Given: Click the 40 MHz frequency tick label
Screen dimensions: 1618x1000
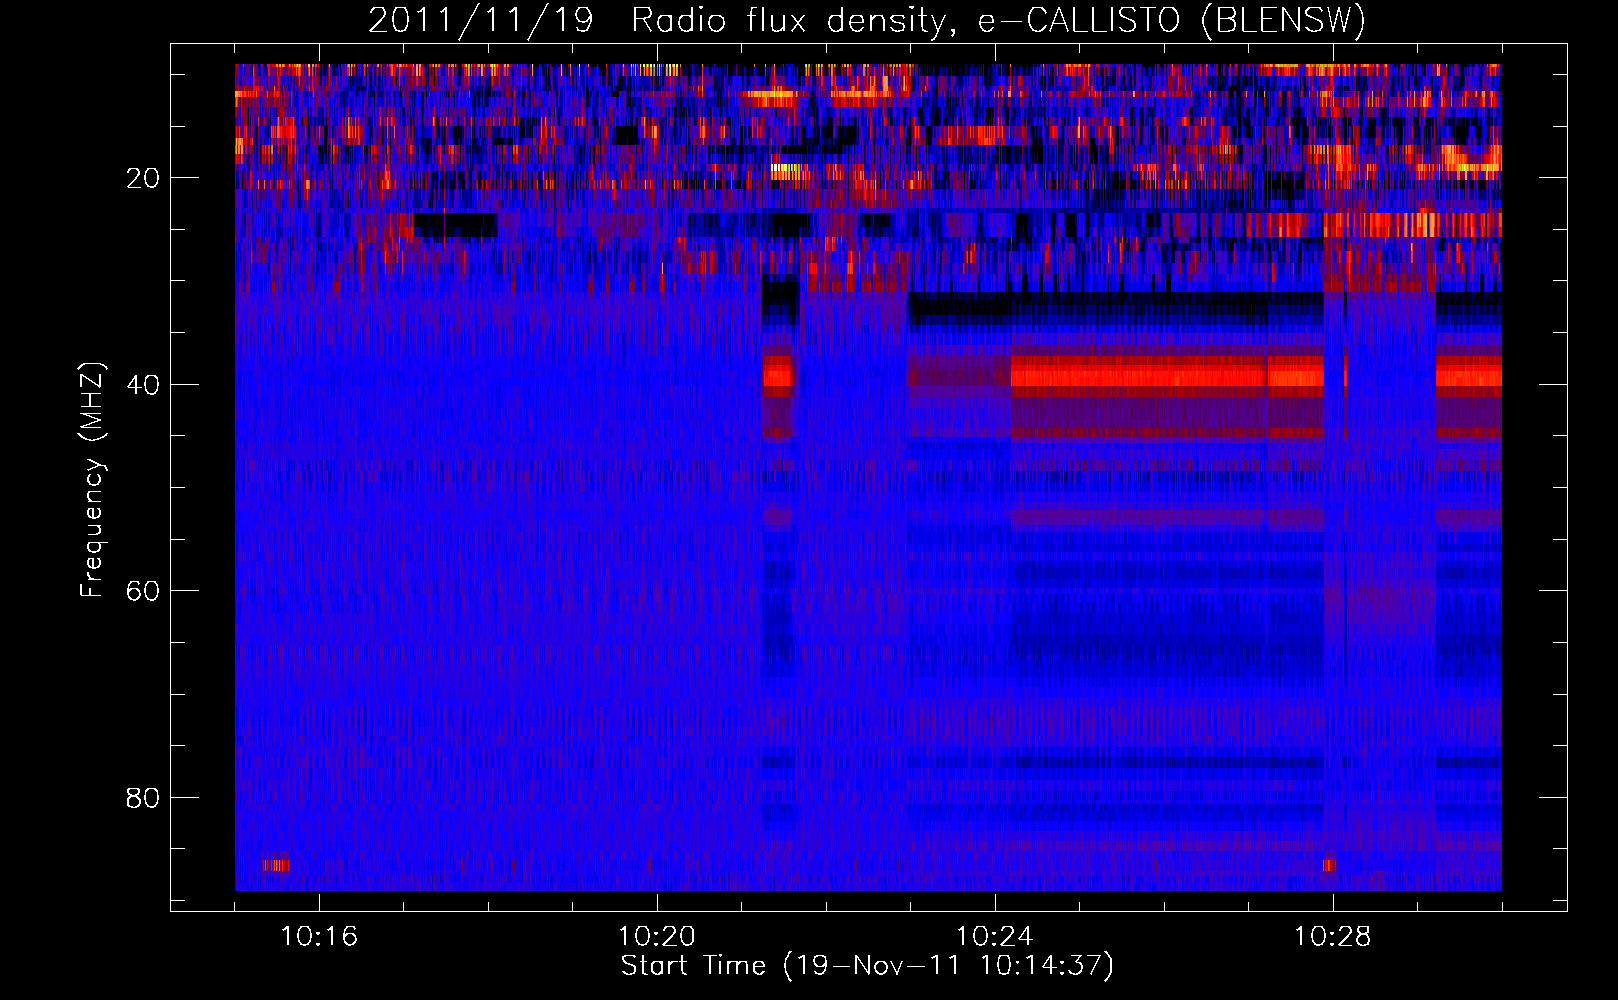Looking at the screenshot, I should pyautogui.click(x=144, y=385).
